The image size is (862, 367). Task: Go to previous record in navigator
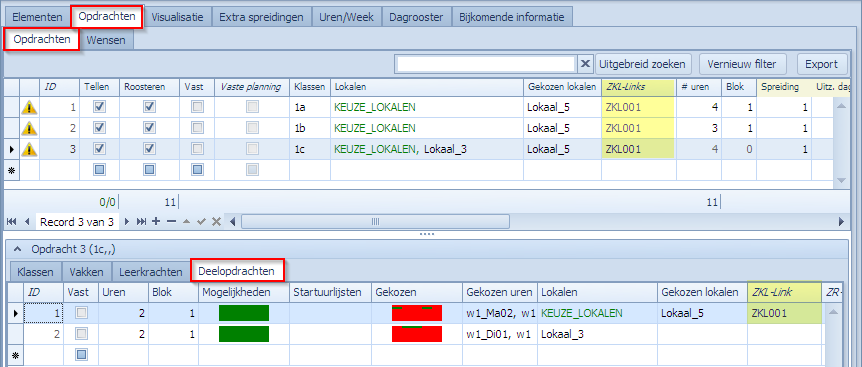click(x=26, y=221)
